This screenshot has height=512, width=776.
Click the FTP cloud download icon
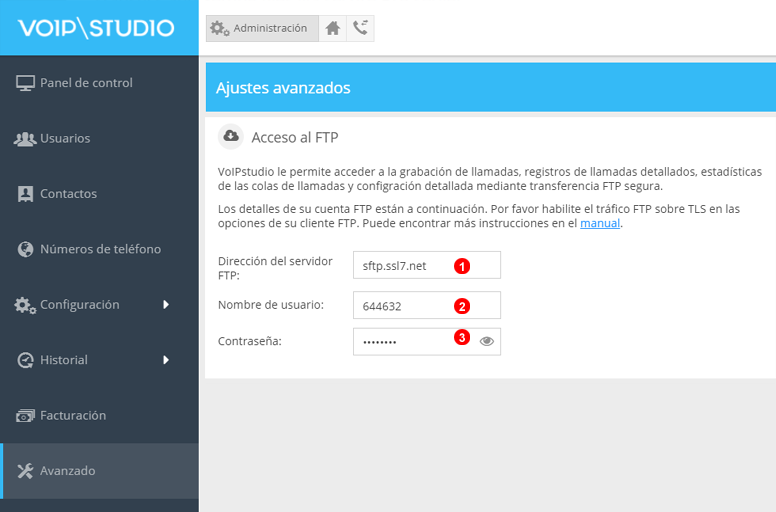[231, 136]
